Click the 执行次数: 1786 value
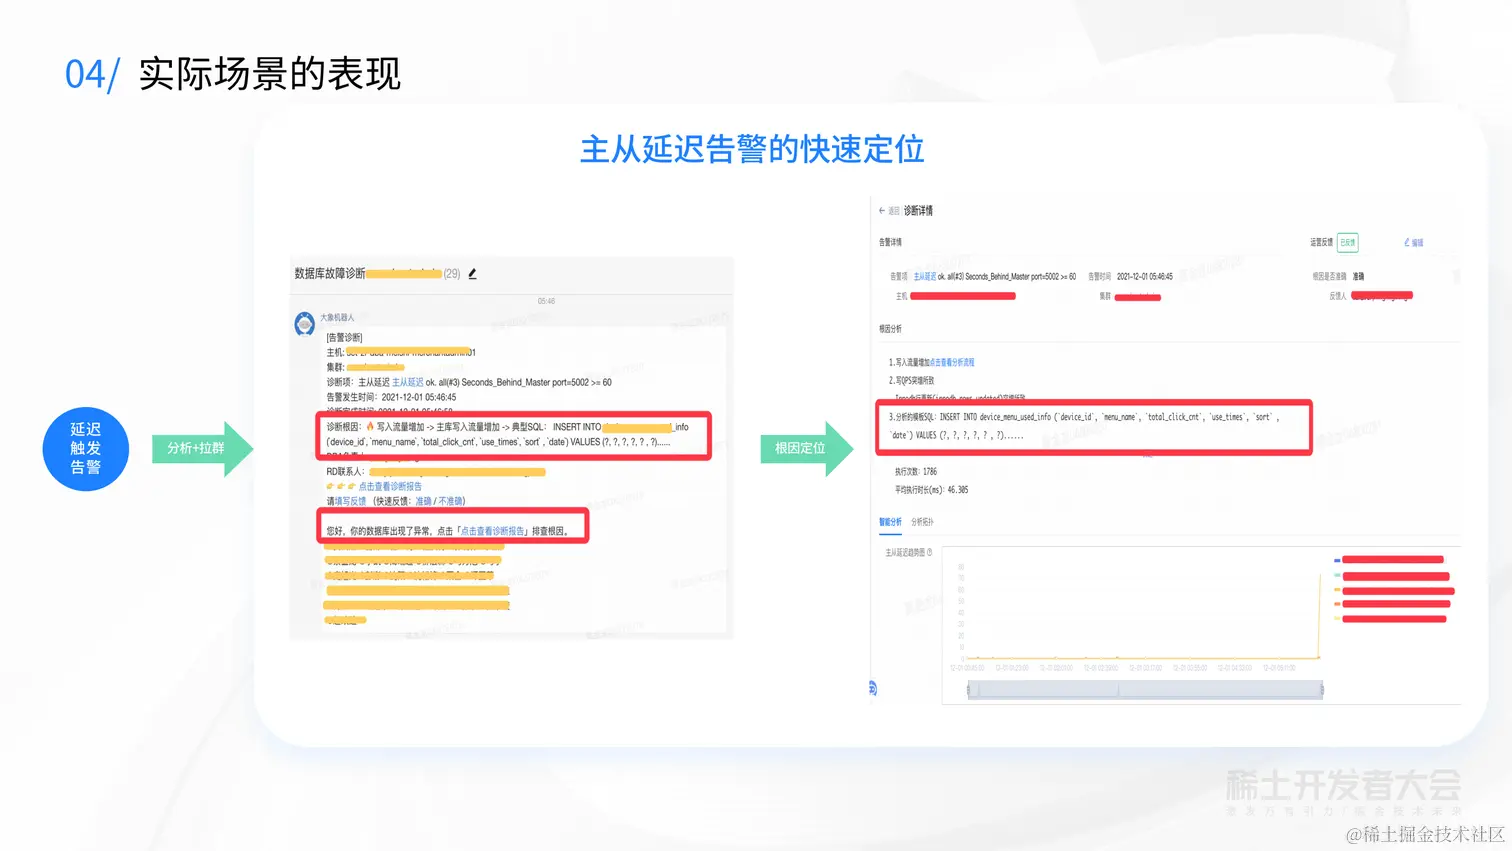The height and width of the screenshot is (851, 1512). (x=916, y=472)
